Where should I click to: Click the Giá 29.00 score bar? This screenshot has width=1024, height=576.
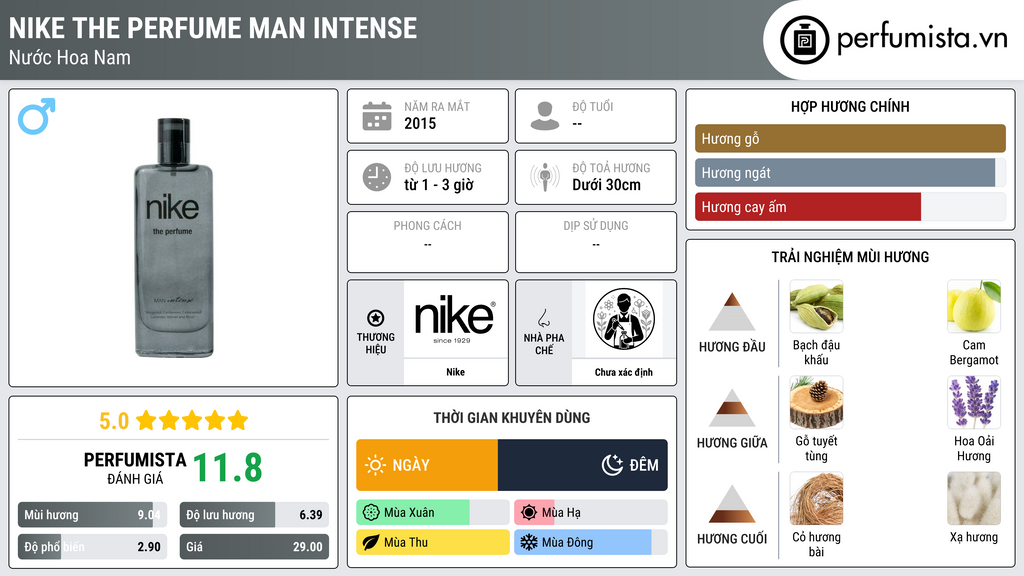click(254, 547)
